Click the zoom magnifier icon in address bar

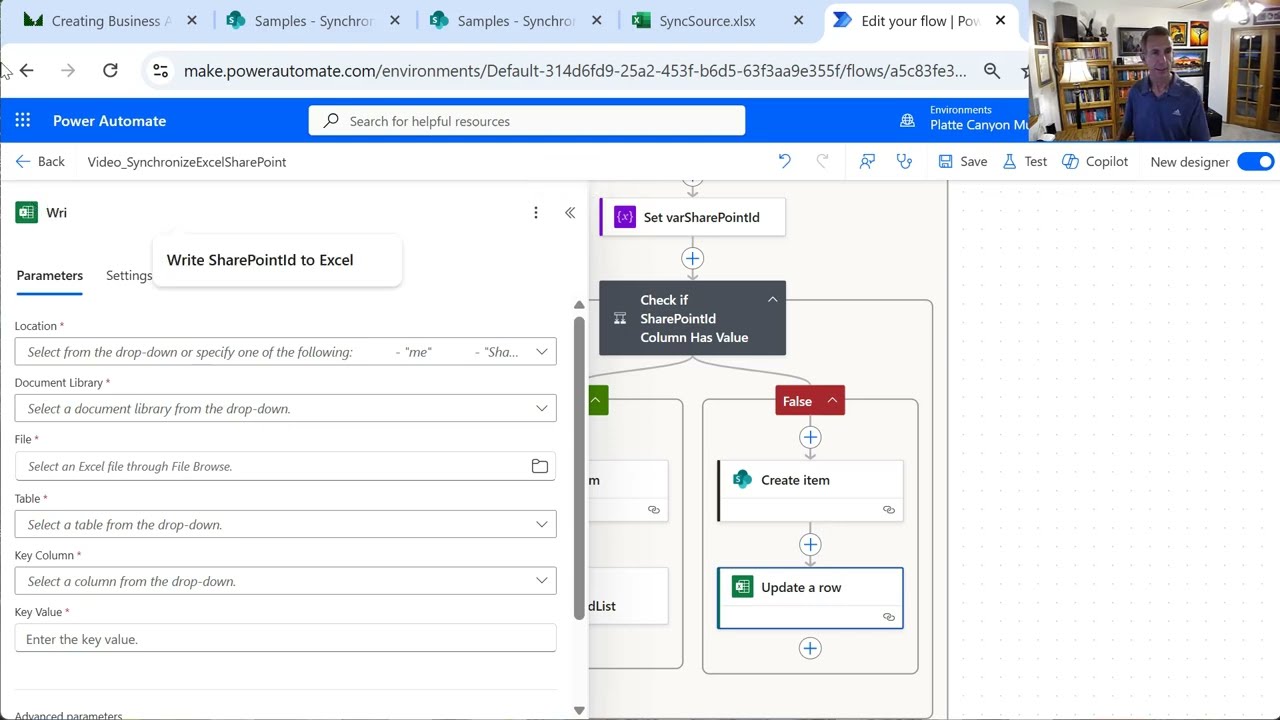point(992,70)
